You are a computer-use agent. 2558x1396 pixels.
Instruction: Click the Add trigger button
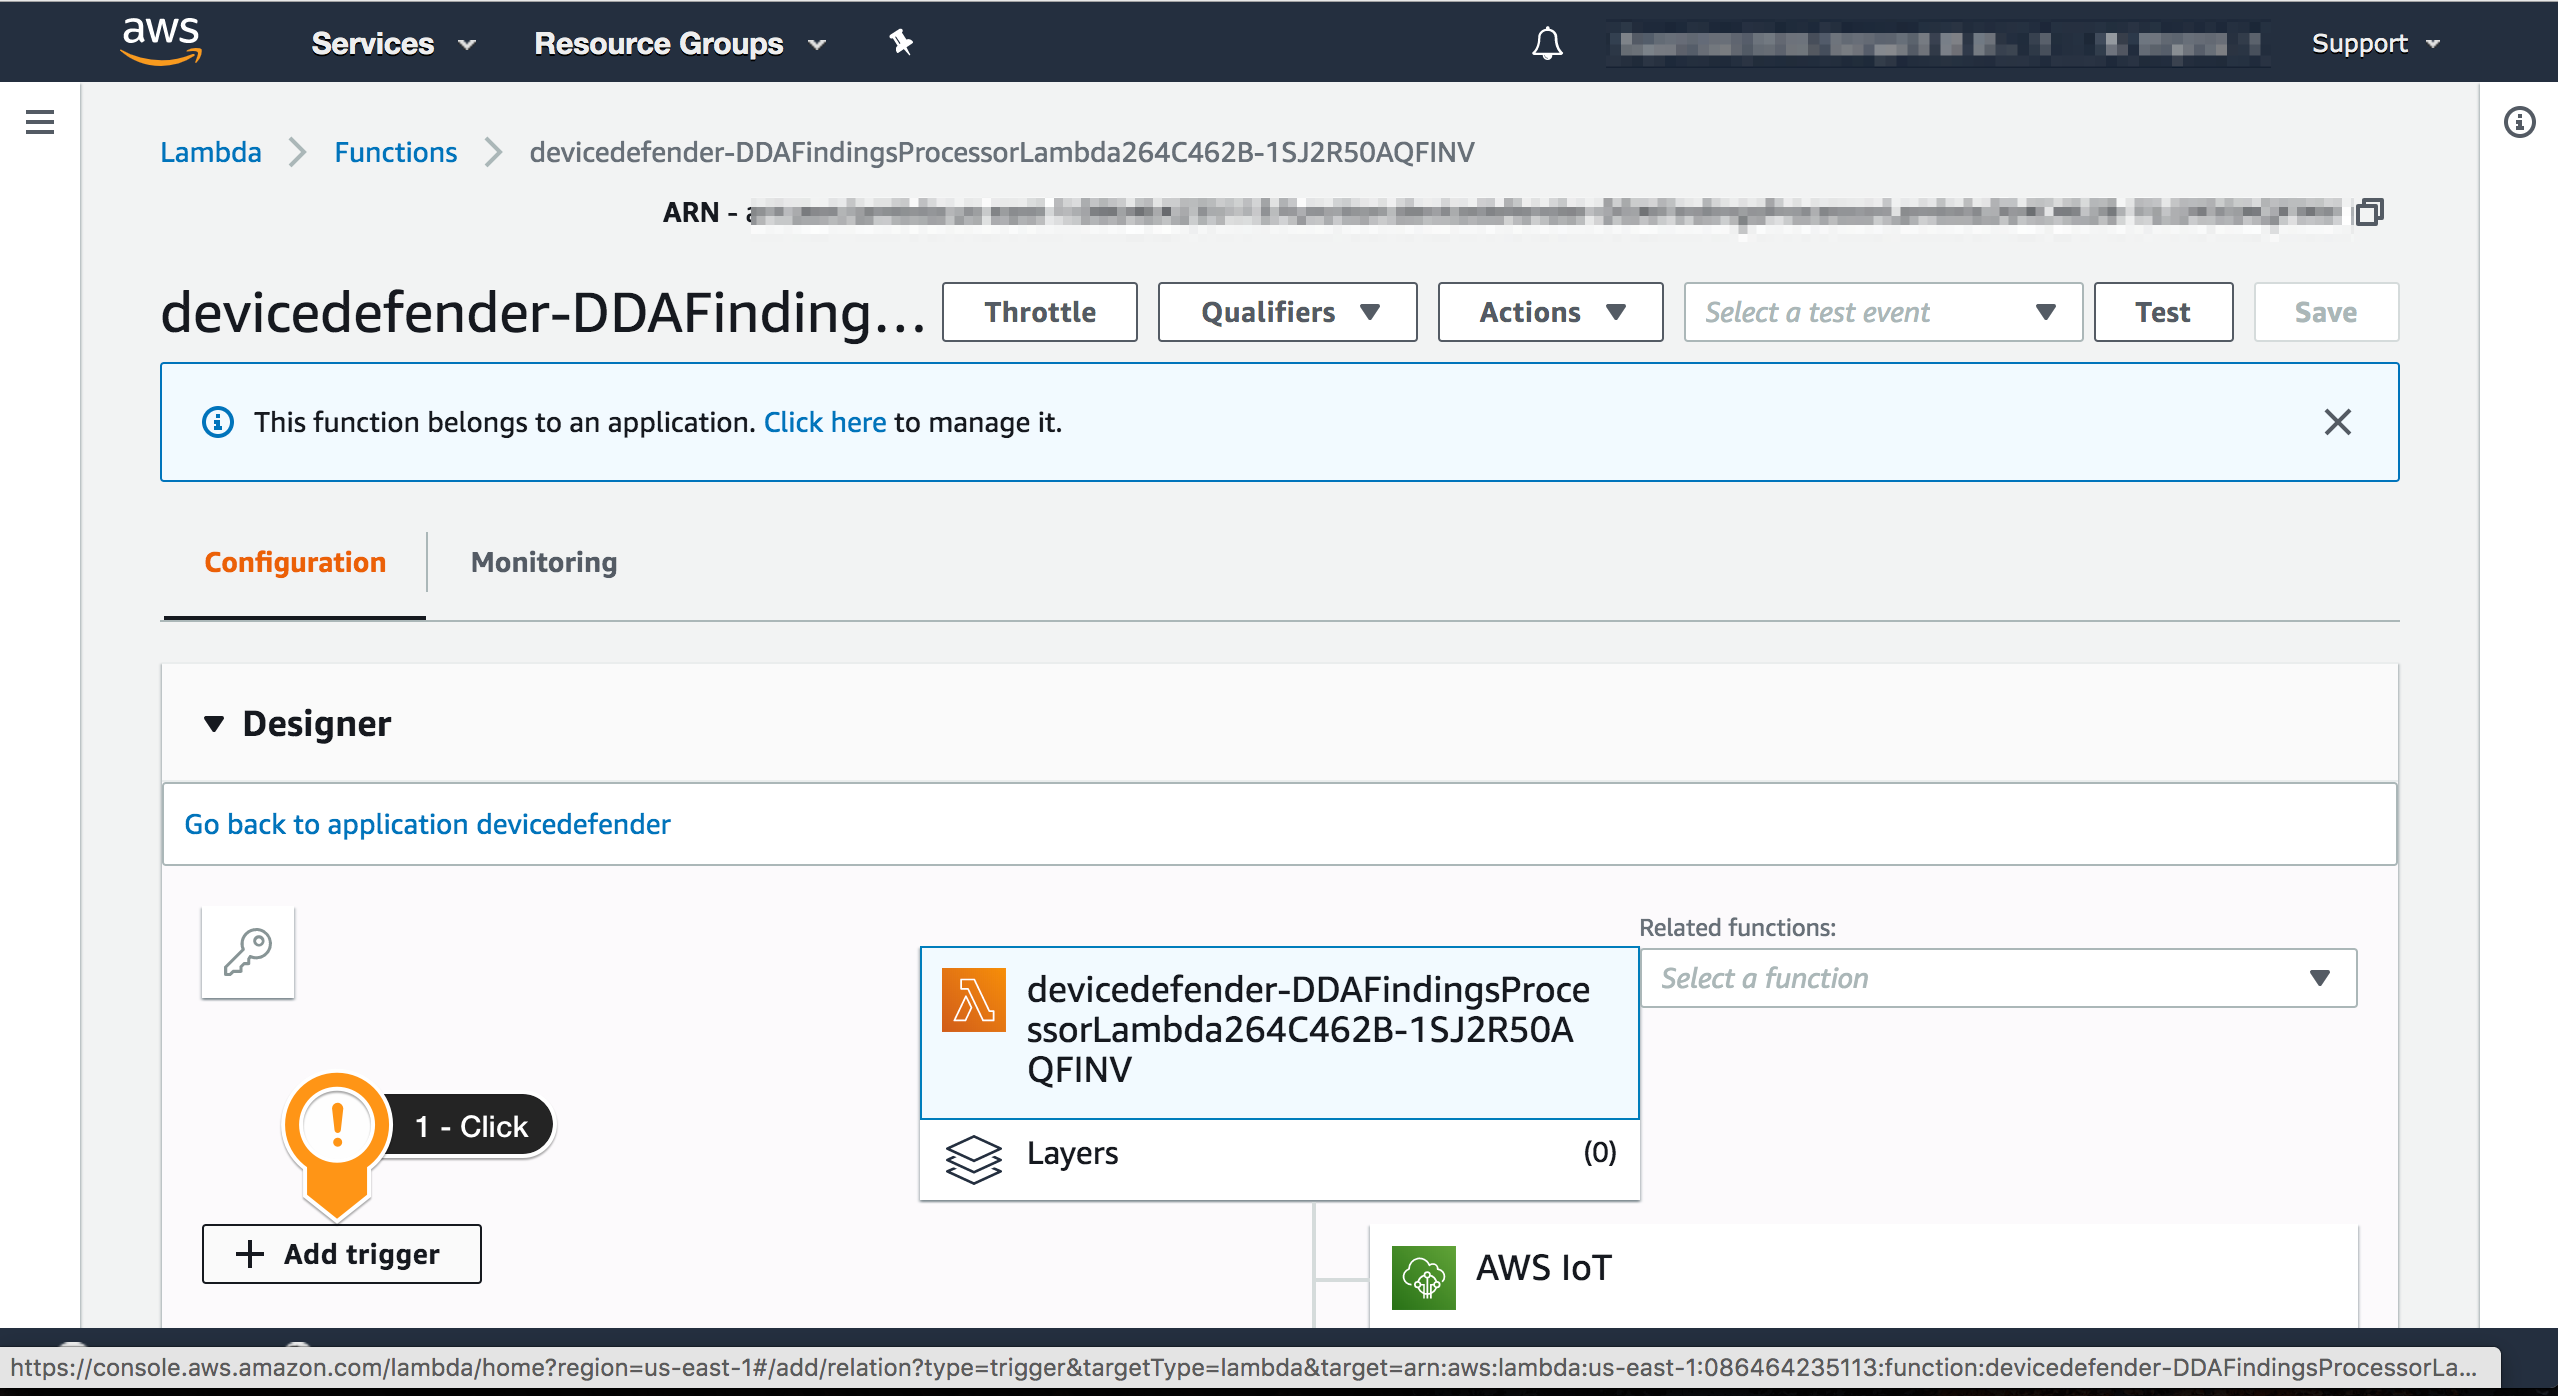(x=342, y=1254)
